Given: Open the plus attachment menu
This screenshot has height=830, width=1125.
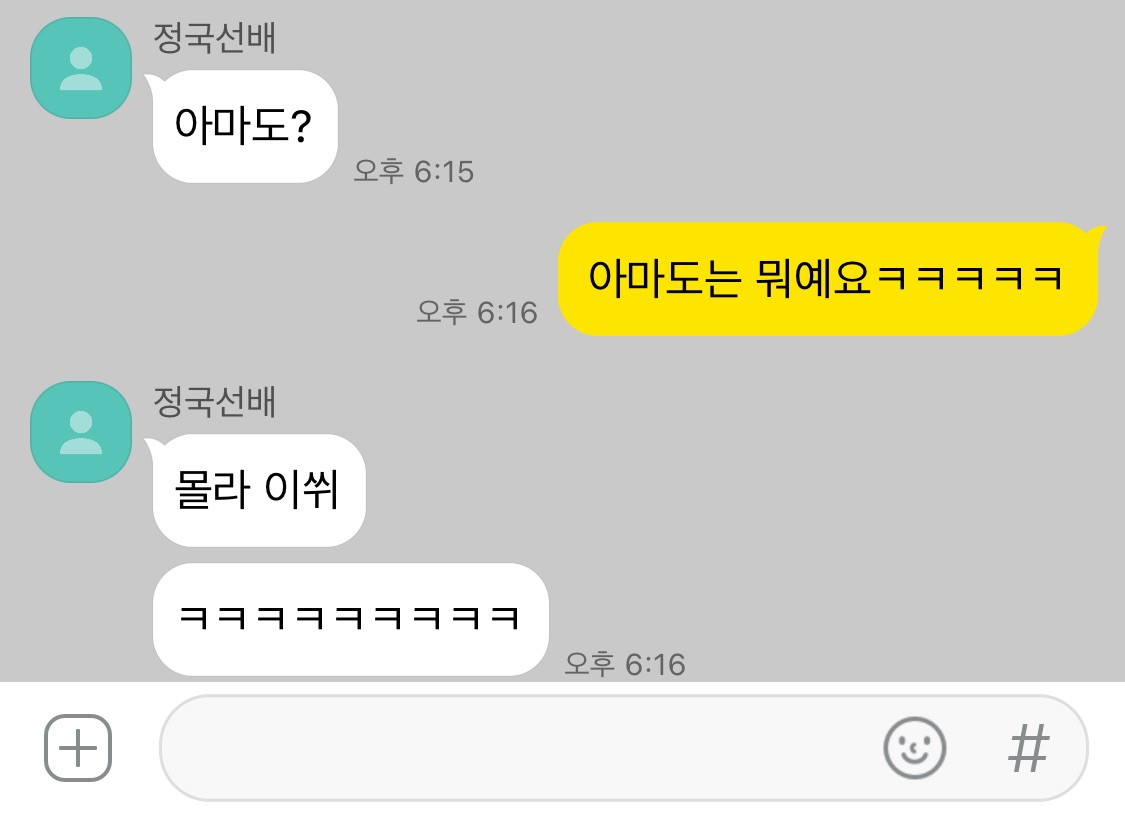Looking at the screenshot, I should (x=77, y=748).
